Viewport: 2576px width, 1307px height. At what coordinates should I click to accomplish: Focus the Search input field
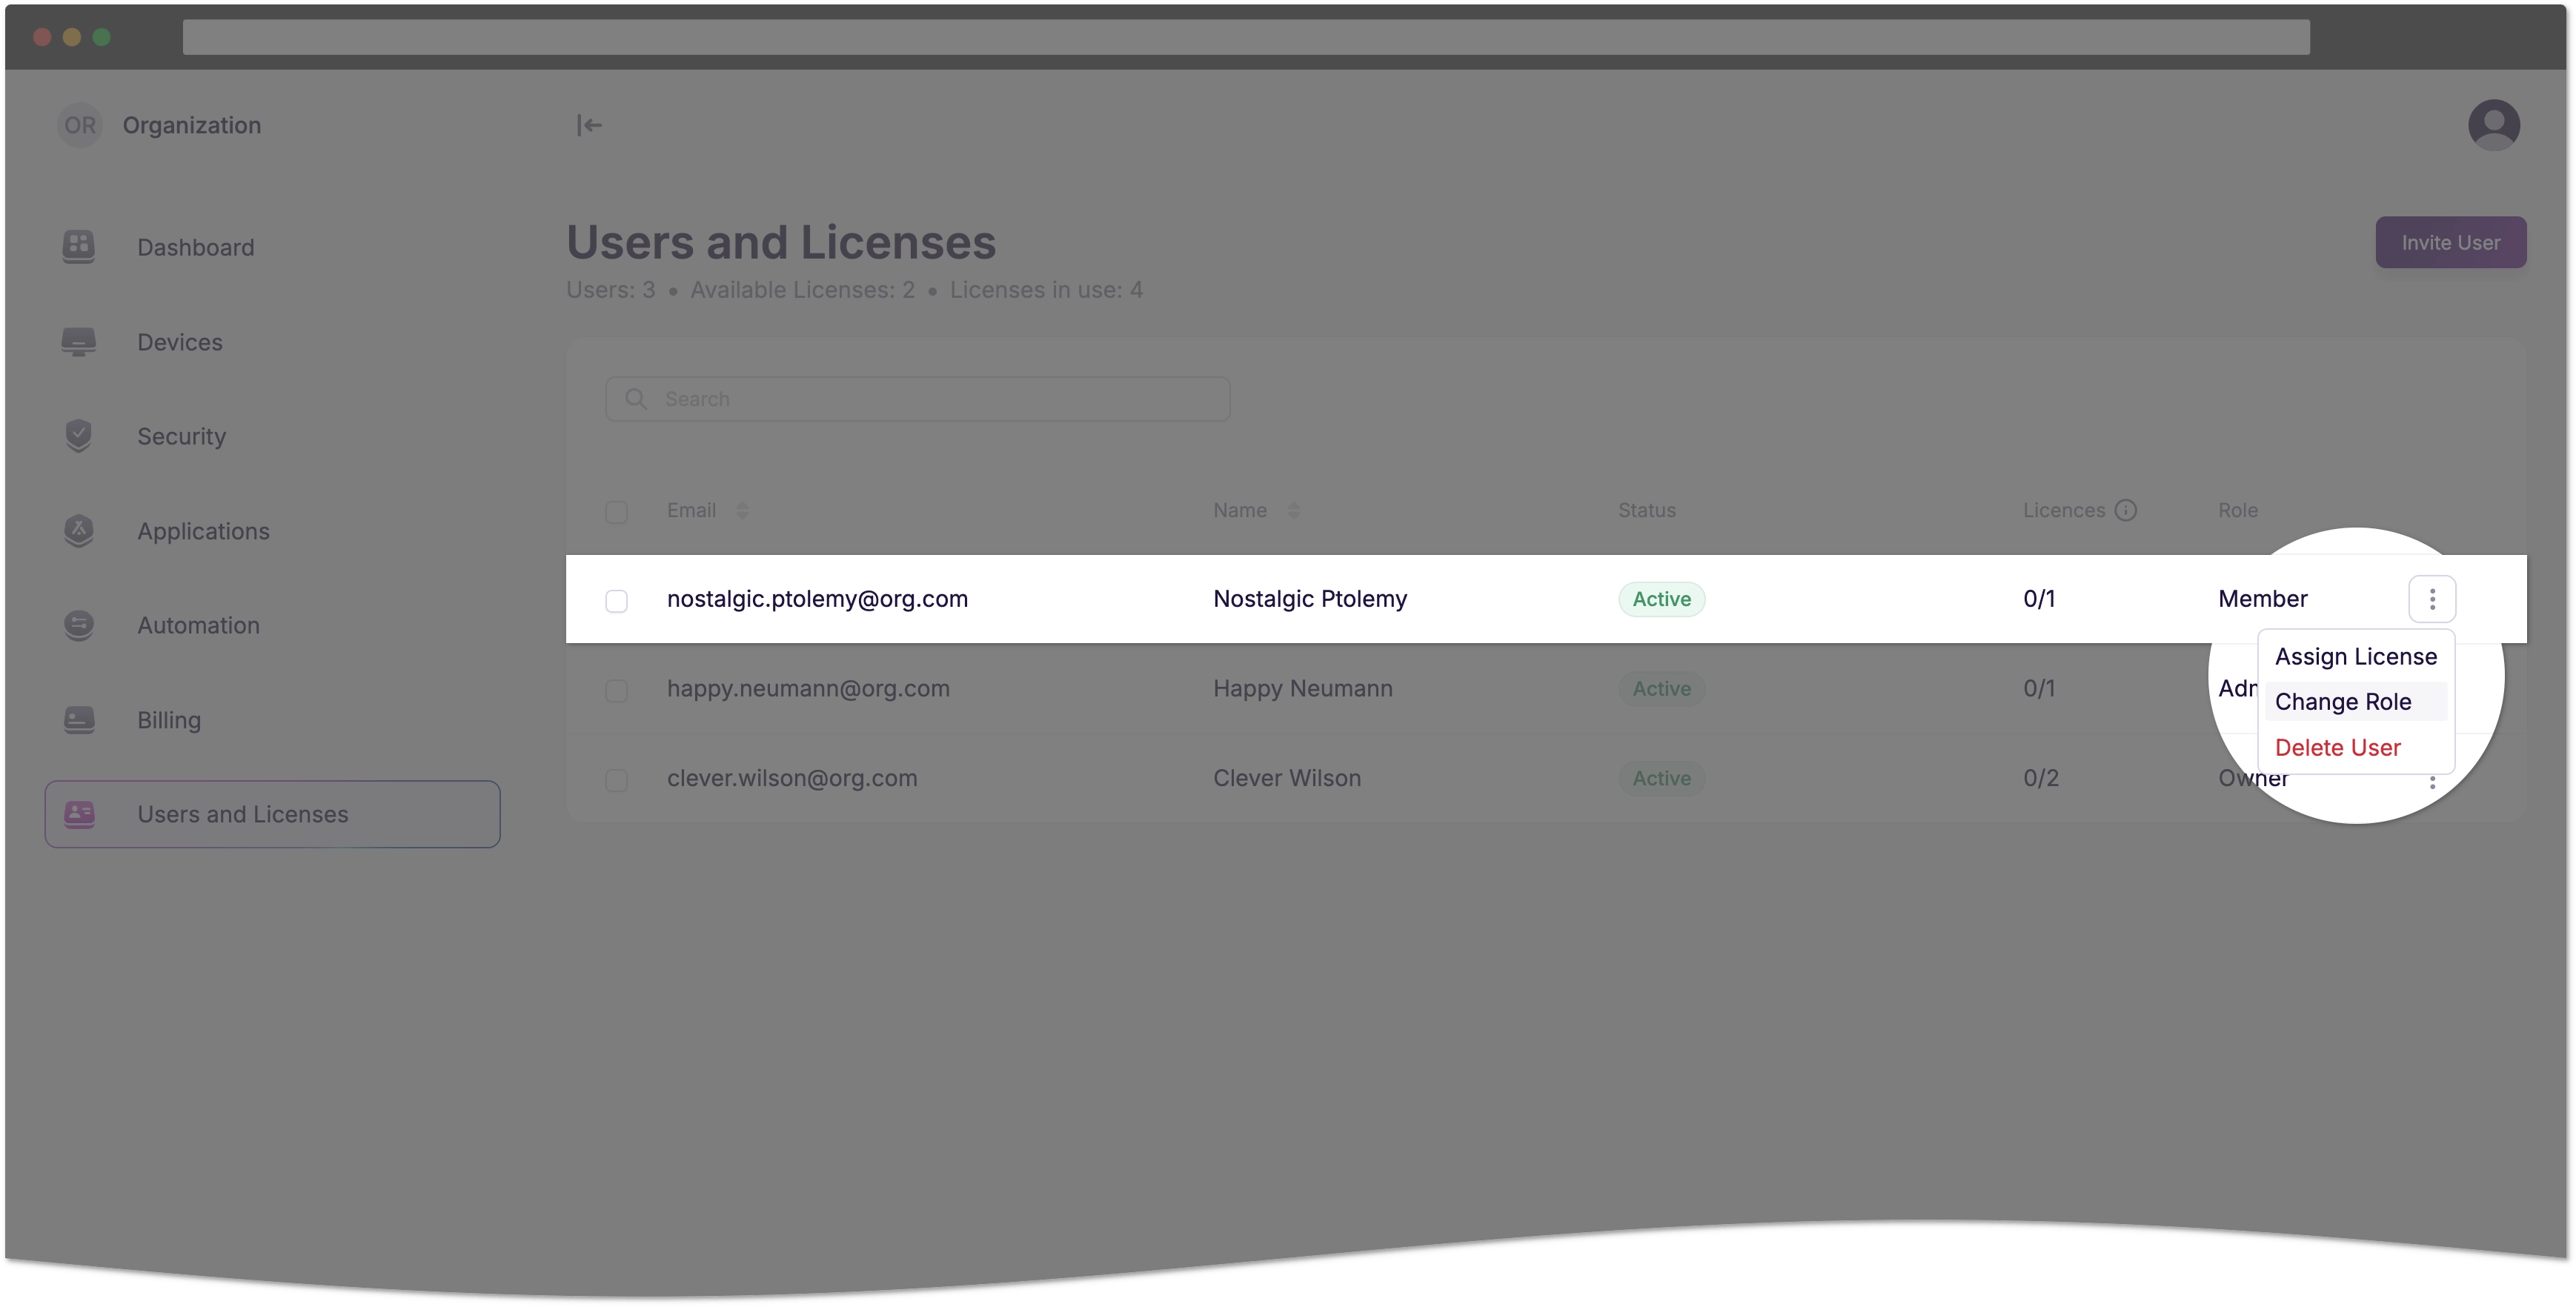917,399
